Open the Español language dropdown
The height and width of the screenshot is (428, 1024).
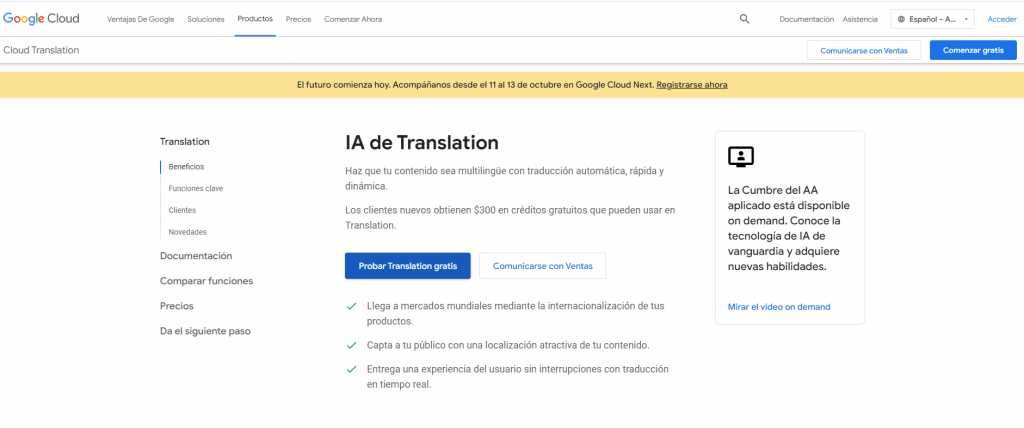click(932, 19)
